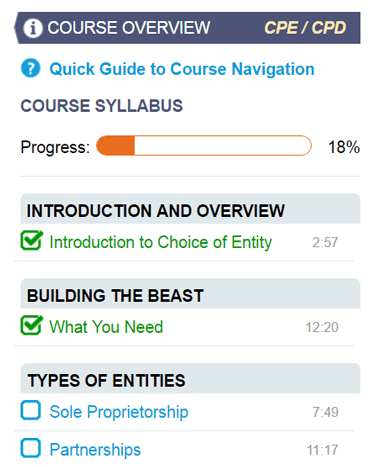Open the Sole Proprietorship lesson

[119, 412]
